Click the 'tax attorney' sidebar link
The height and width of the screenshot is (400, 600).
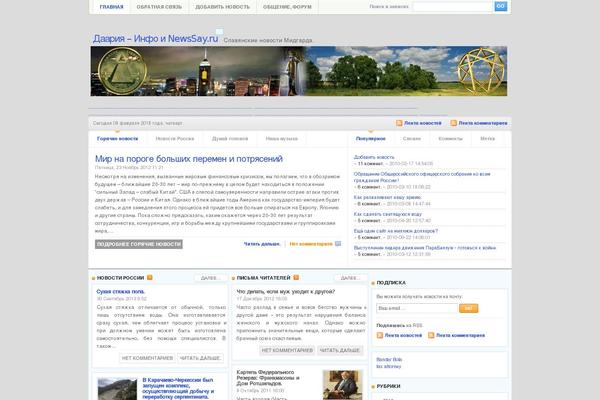pyautogui.click(x=388, y=366)
